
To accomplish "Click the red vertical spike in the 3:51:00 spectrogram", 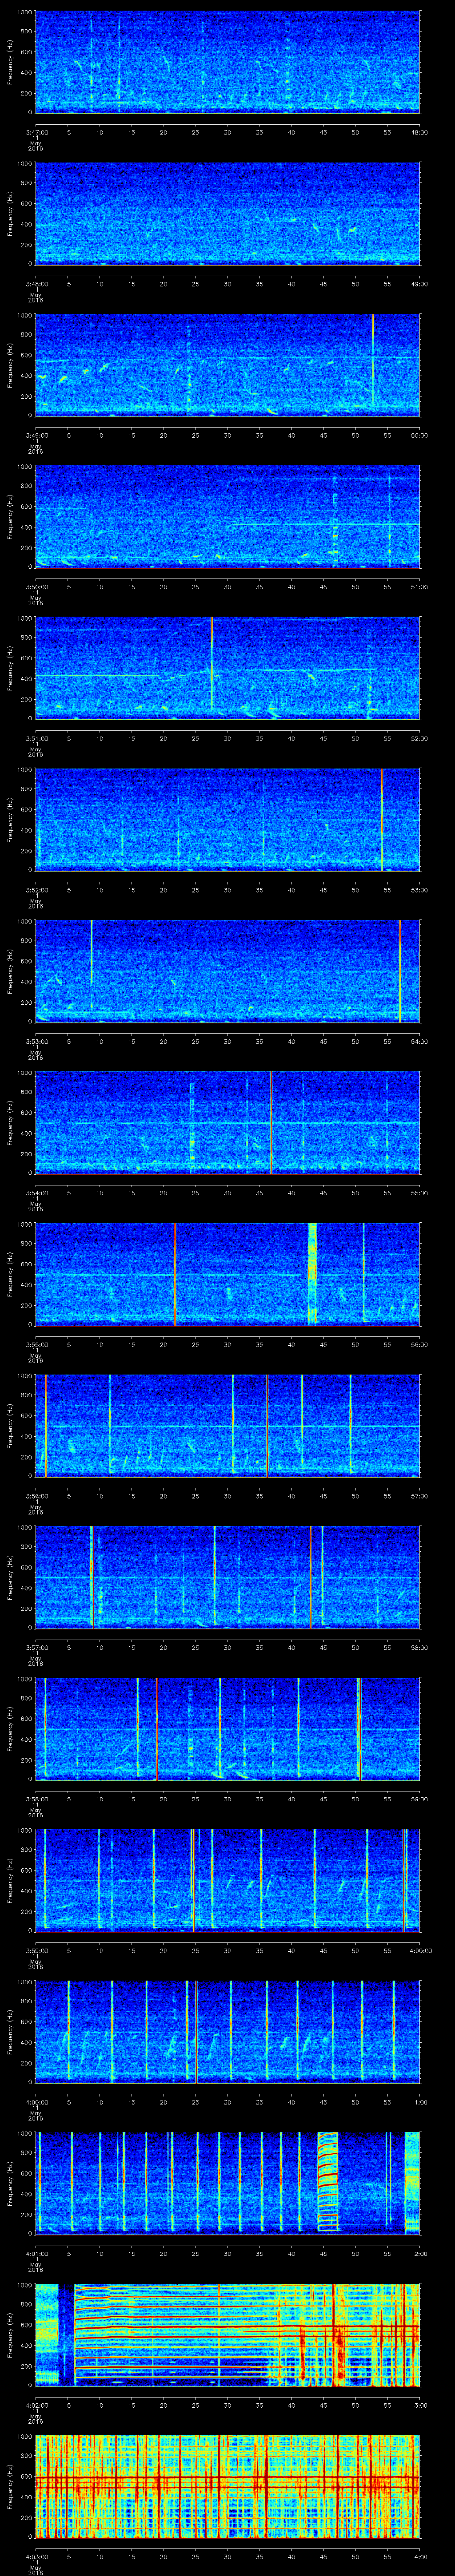I will pos(212,664).
